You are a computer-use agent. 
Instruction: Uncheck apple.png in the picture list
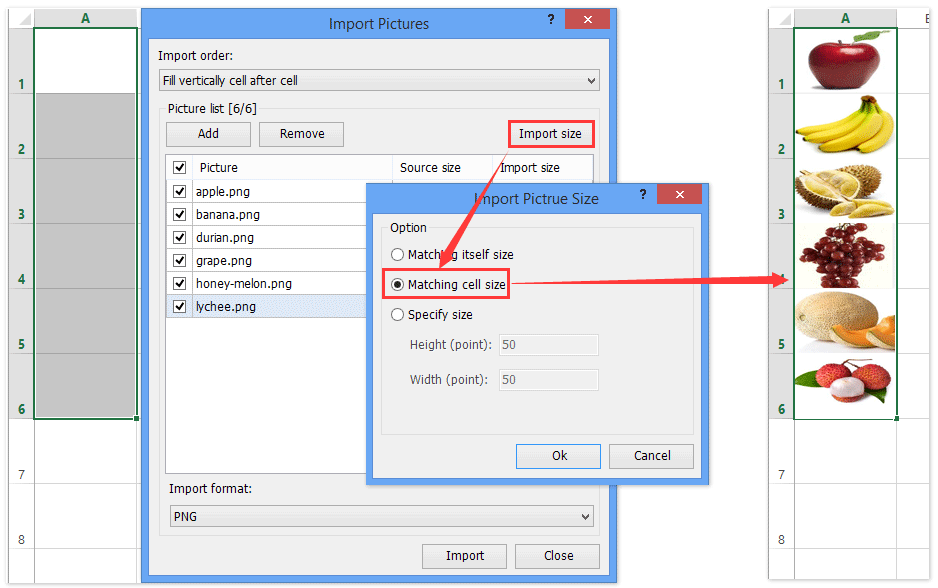(178, 191)
